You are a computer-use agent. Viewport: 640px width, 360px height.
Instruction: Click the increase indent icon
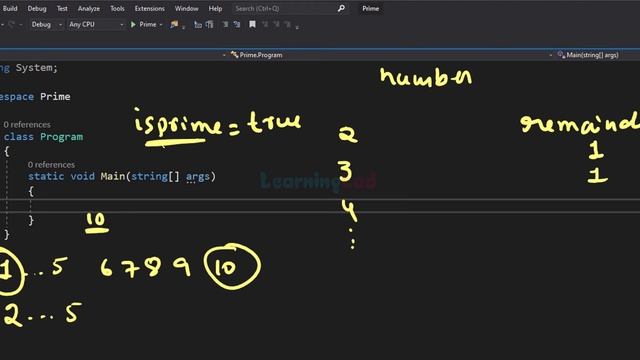[237, 24]
